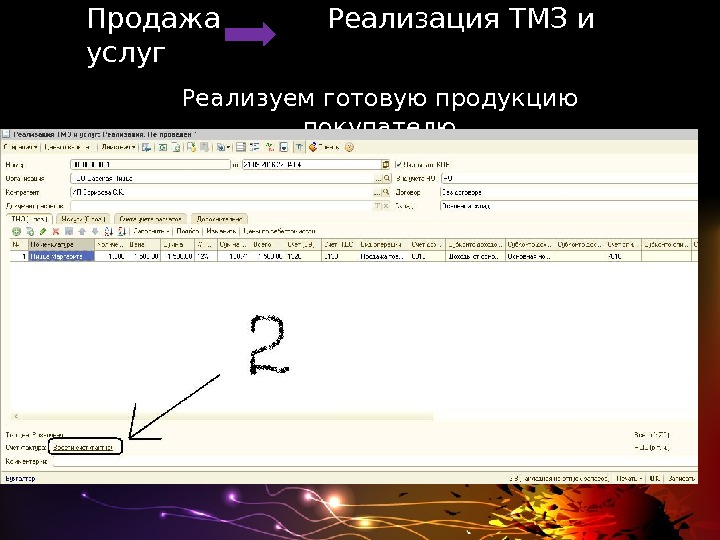Click the Продажа cell in Вид операции column
The image size is (720, 540).
tap(384, 256)
